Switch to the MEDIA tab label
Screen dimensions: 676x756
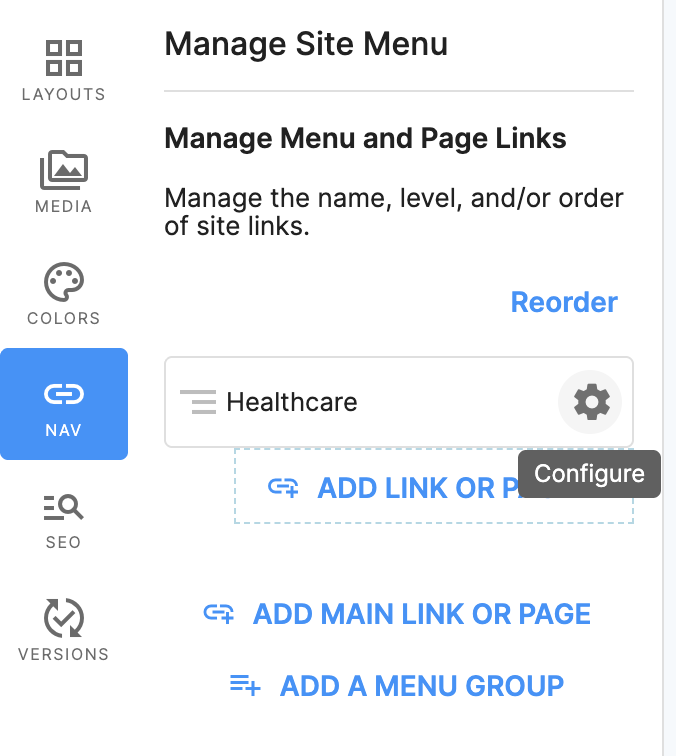click(x=64, y=206)
